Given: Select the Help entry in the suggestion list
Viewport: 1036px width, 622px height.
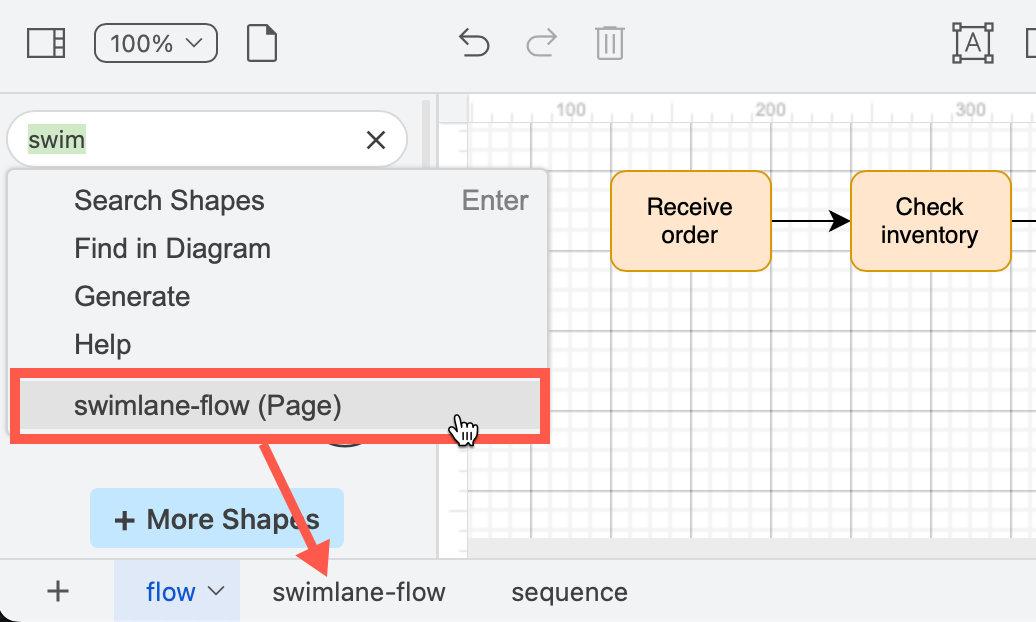Looking at the screenshot, I should [x=102, y=344].
